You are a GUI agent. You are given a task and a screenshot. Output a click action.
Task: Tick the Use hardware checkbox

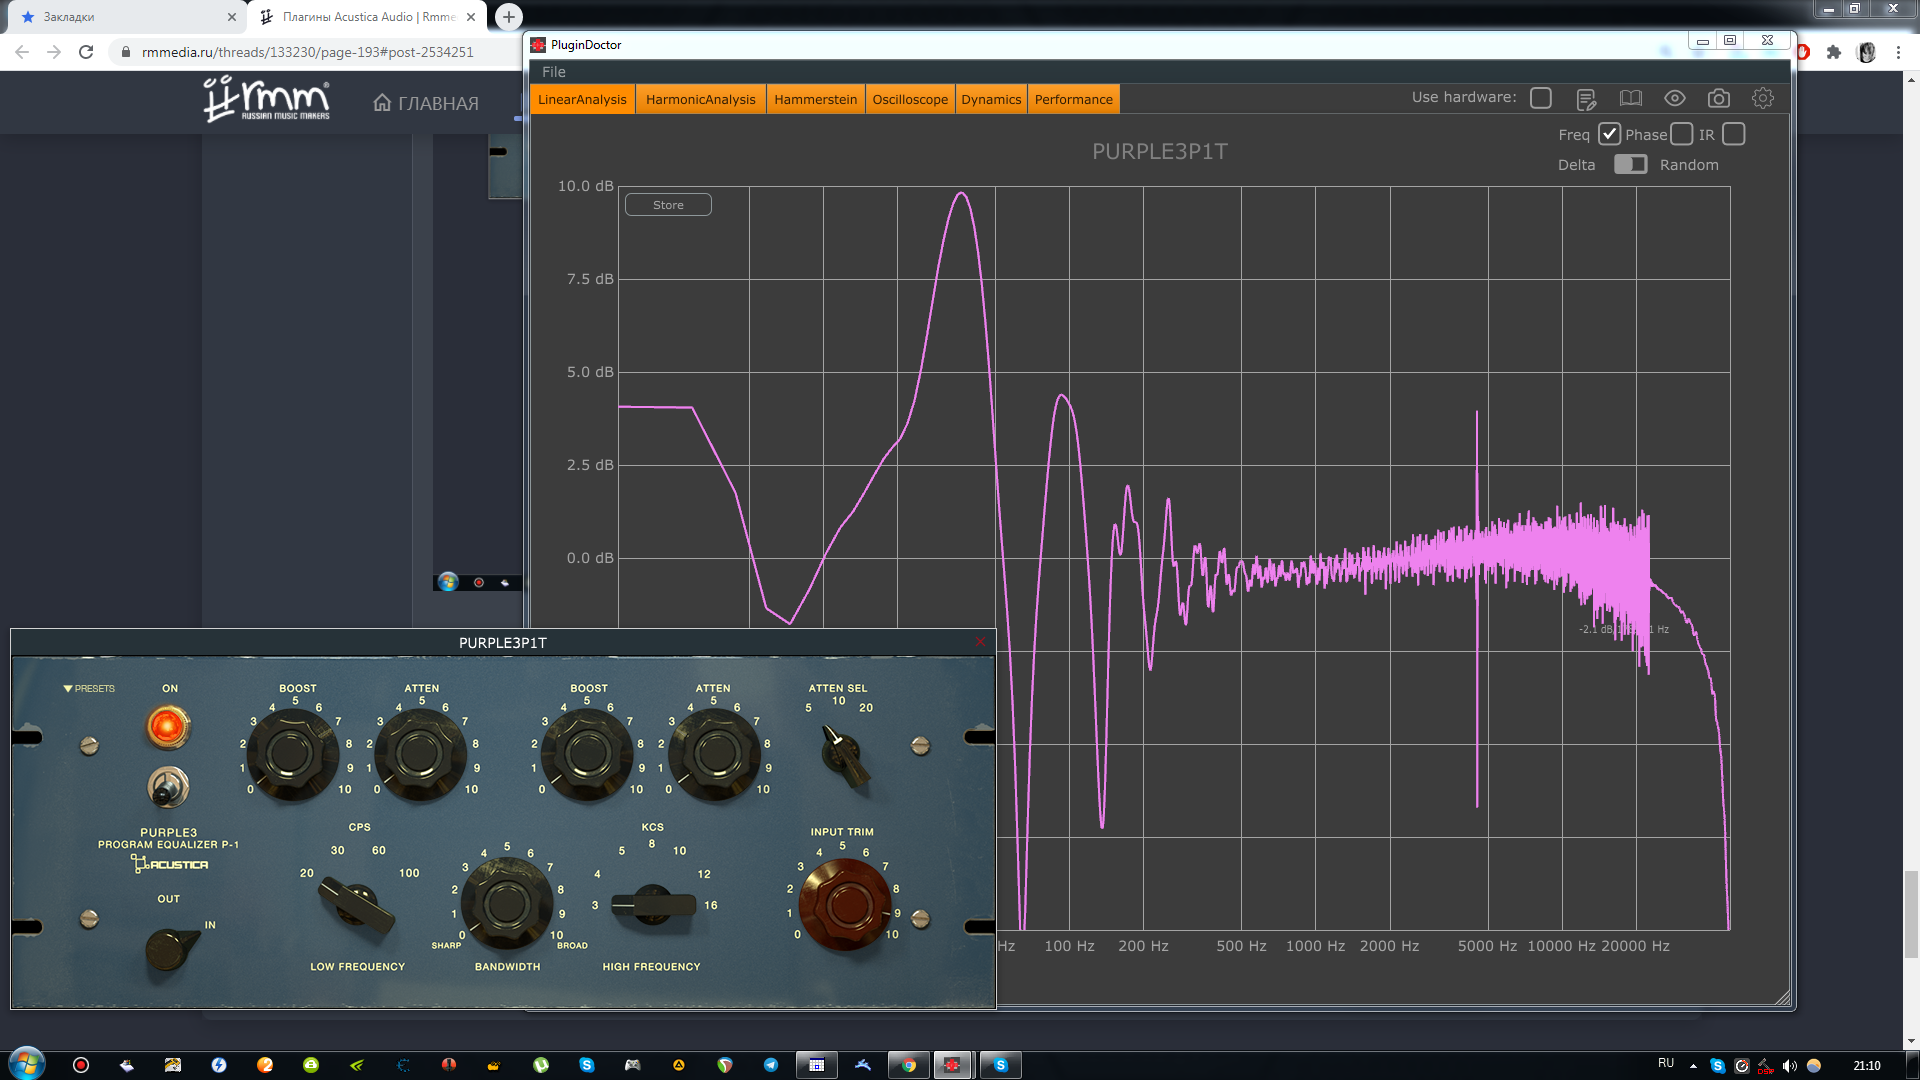click(x=1541, y=98)
